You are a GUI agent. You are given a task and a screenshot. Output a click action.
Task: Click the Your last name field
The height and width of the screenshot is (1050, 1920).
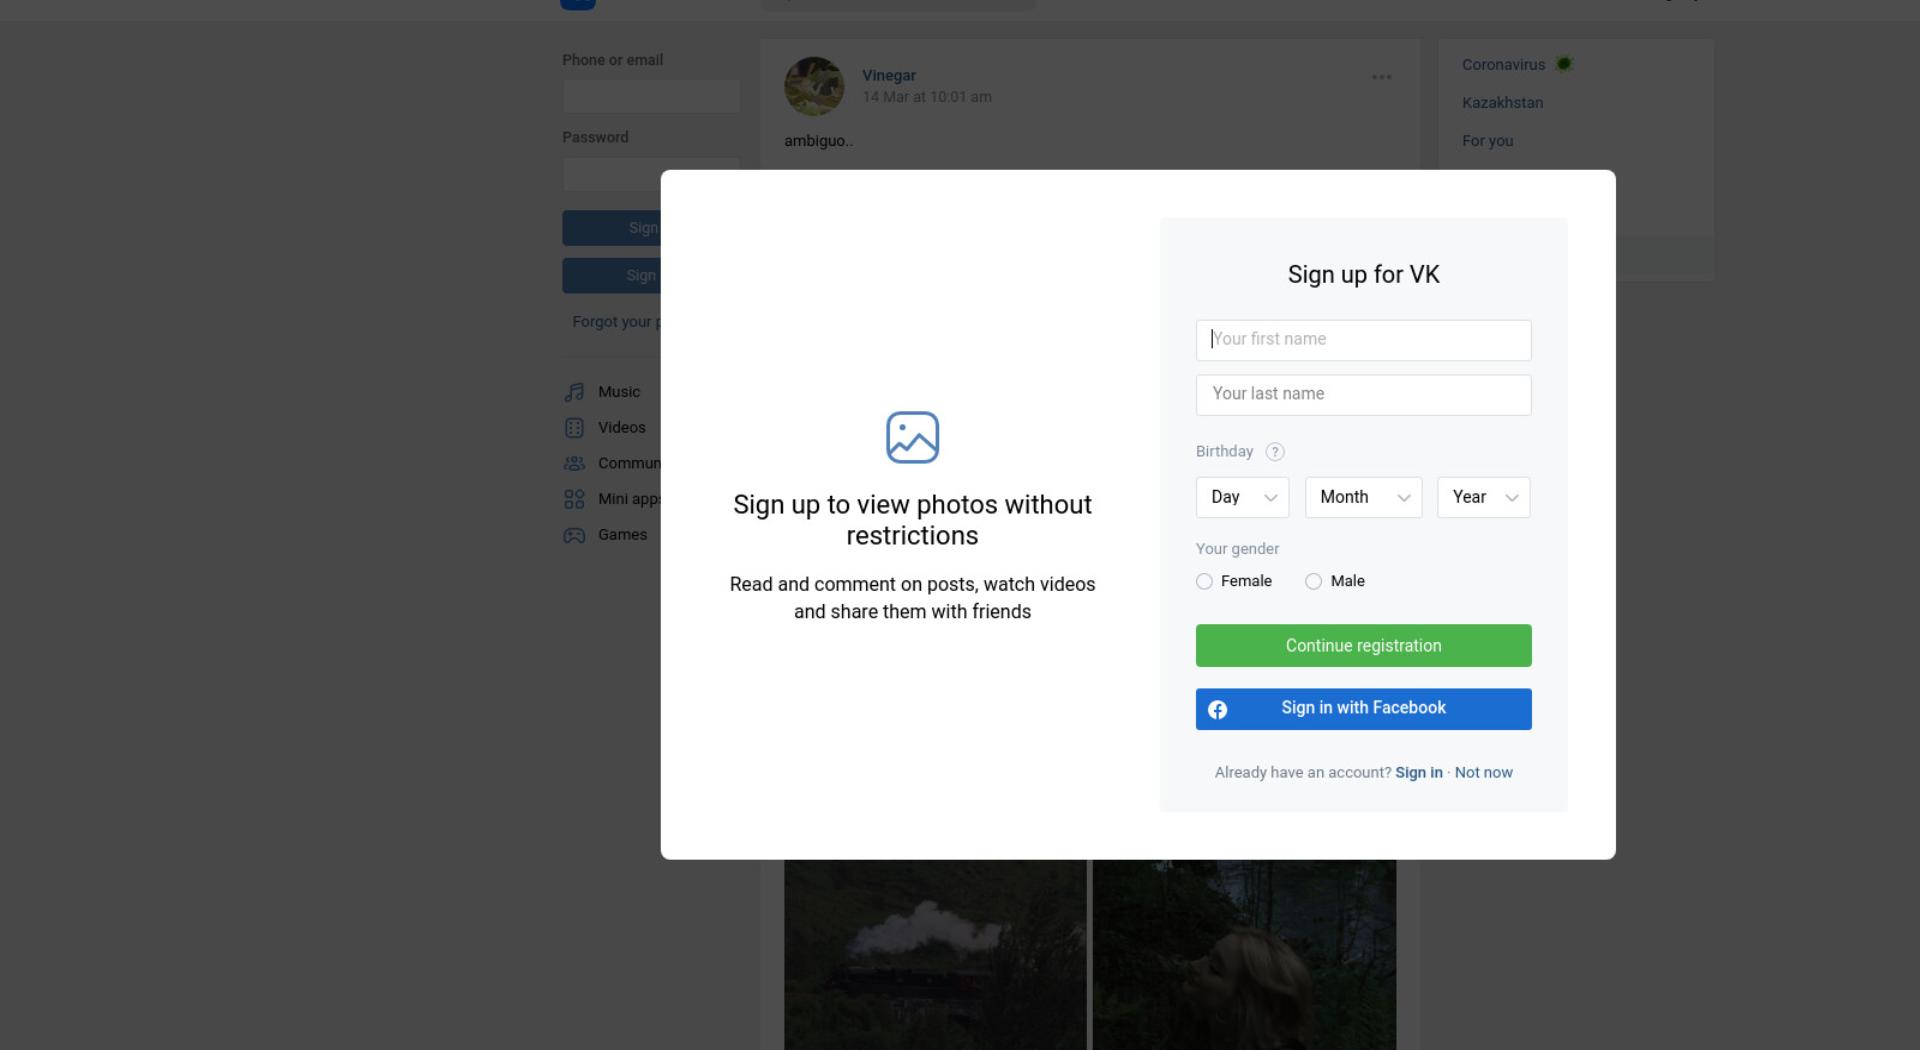pos(1363,395)
